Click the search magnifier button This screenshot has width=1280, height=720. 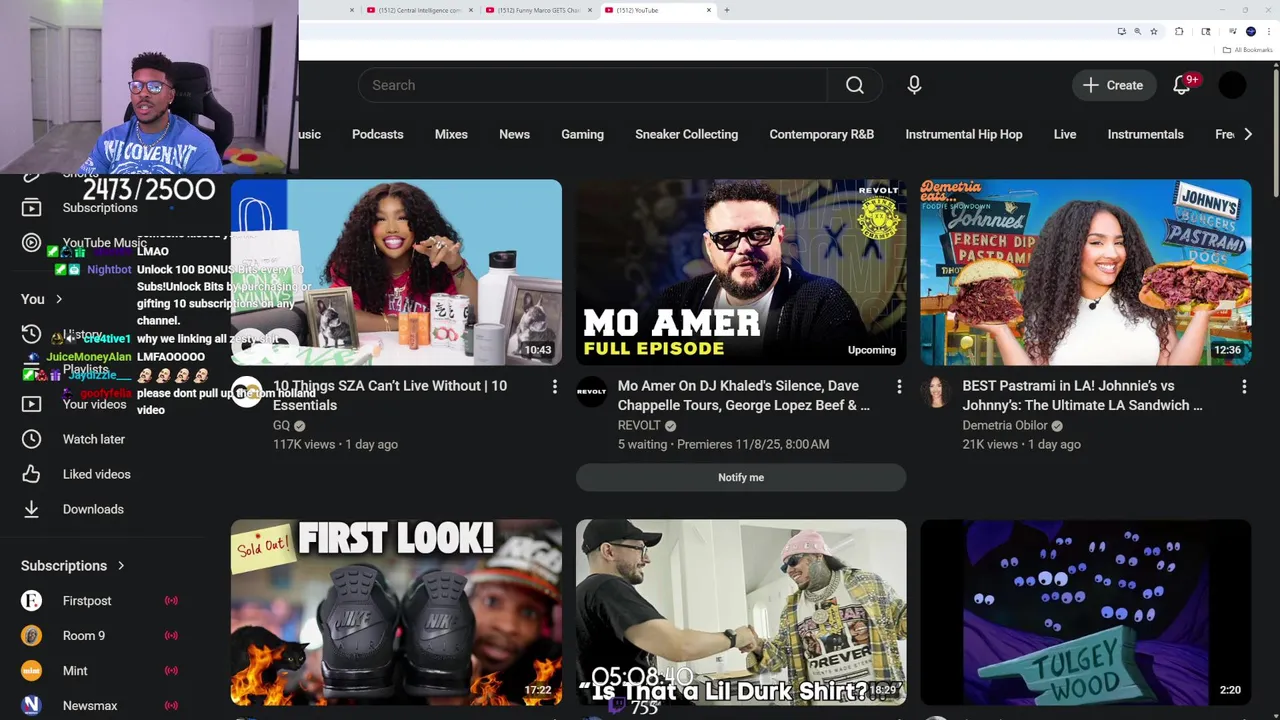tap(854, 85)
